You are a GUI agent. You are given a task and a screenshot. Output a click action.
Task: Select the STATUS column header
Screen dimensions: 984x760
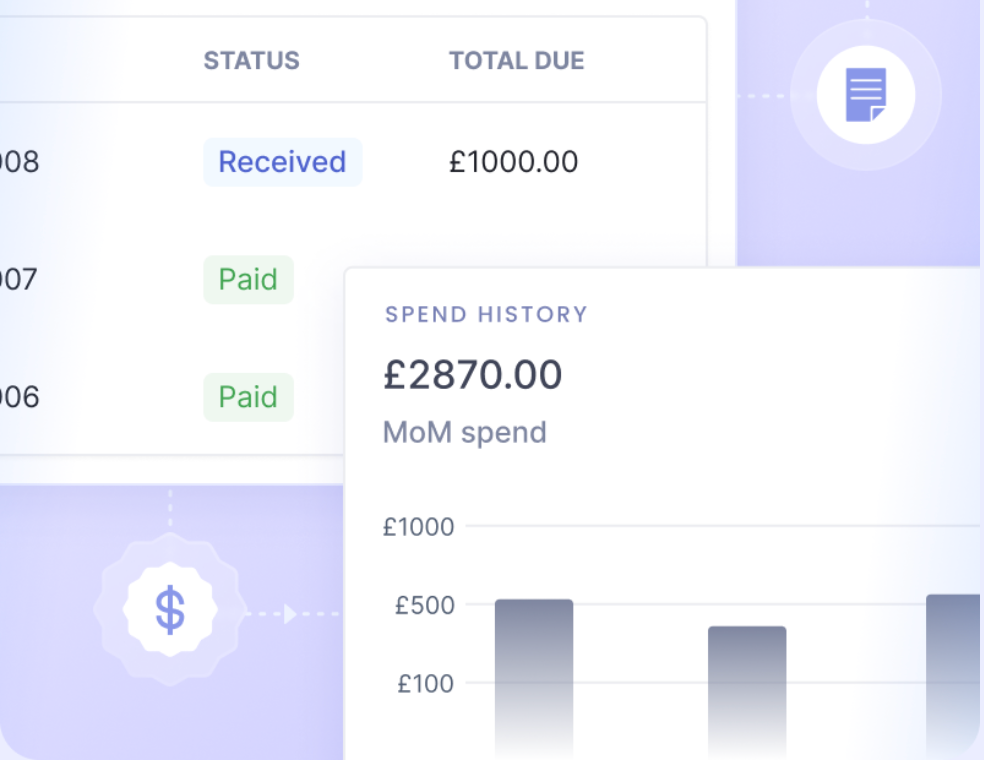[x=251, y=60]
